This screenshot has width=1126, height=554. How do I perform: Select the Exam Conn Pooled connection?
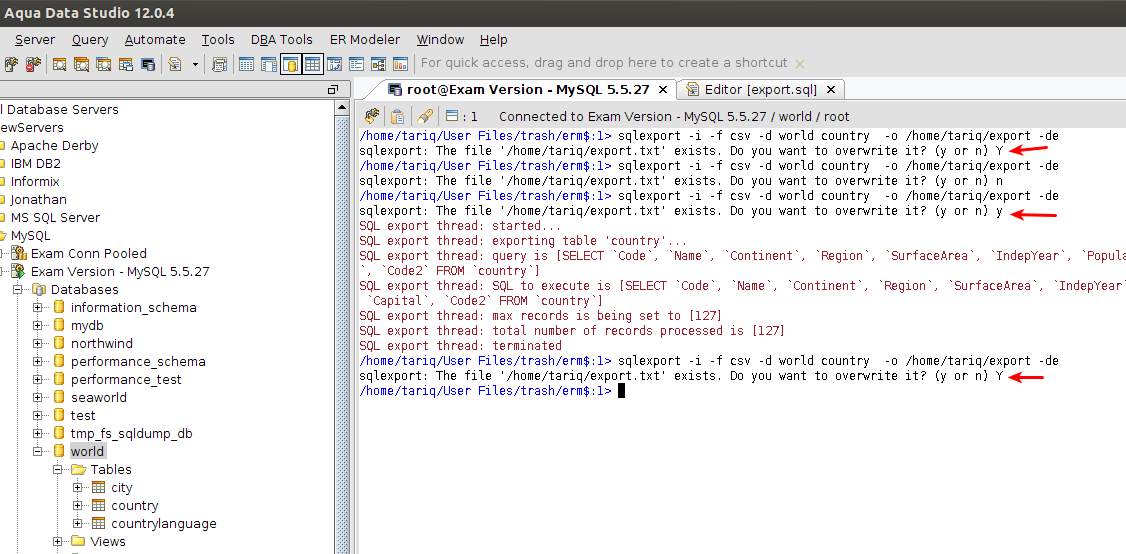pyautogui.click(x=88, y=254)
